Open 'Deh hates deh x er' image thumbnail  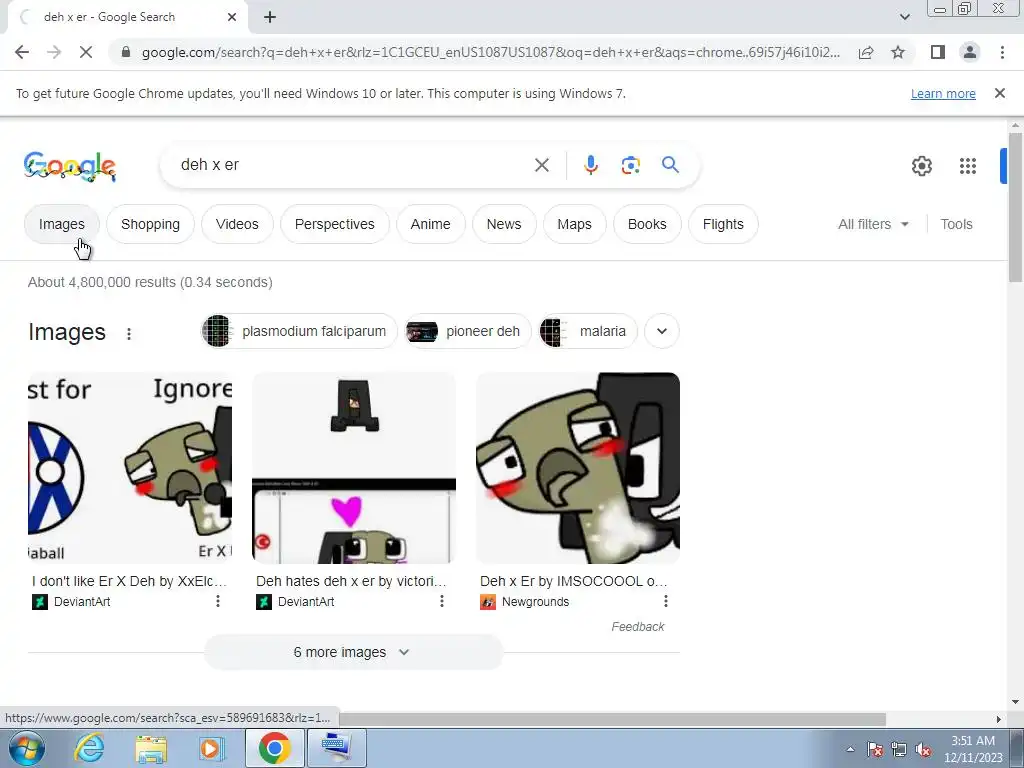pos(354,468)
